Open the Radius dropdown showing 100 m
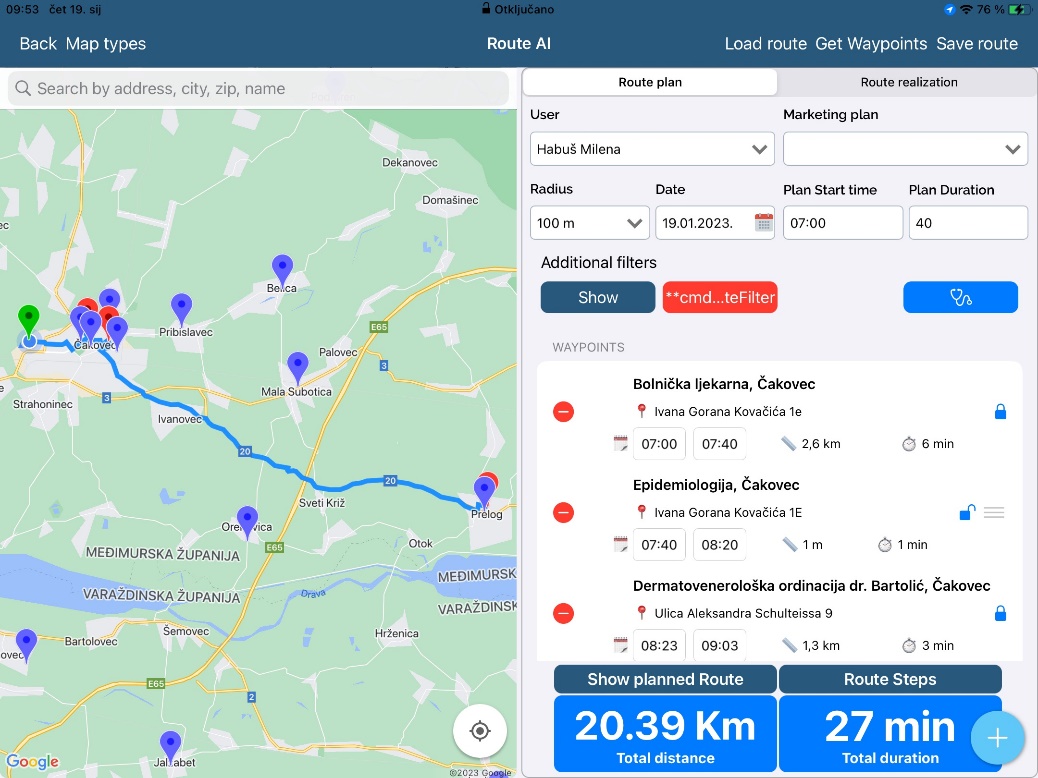Image resolution: width=1038 pixels, height=778 pixels. tap(590, 223)
